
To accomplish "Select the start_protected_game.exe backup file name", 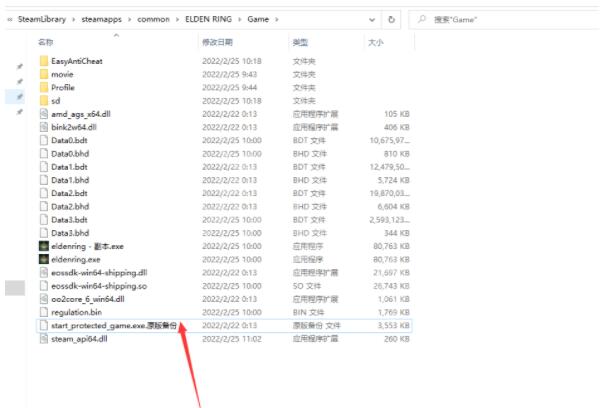I will [x=114, y=326].
